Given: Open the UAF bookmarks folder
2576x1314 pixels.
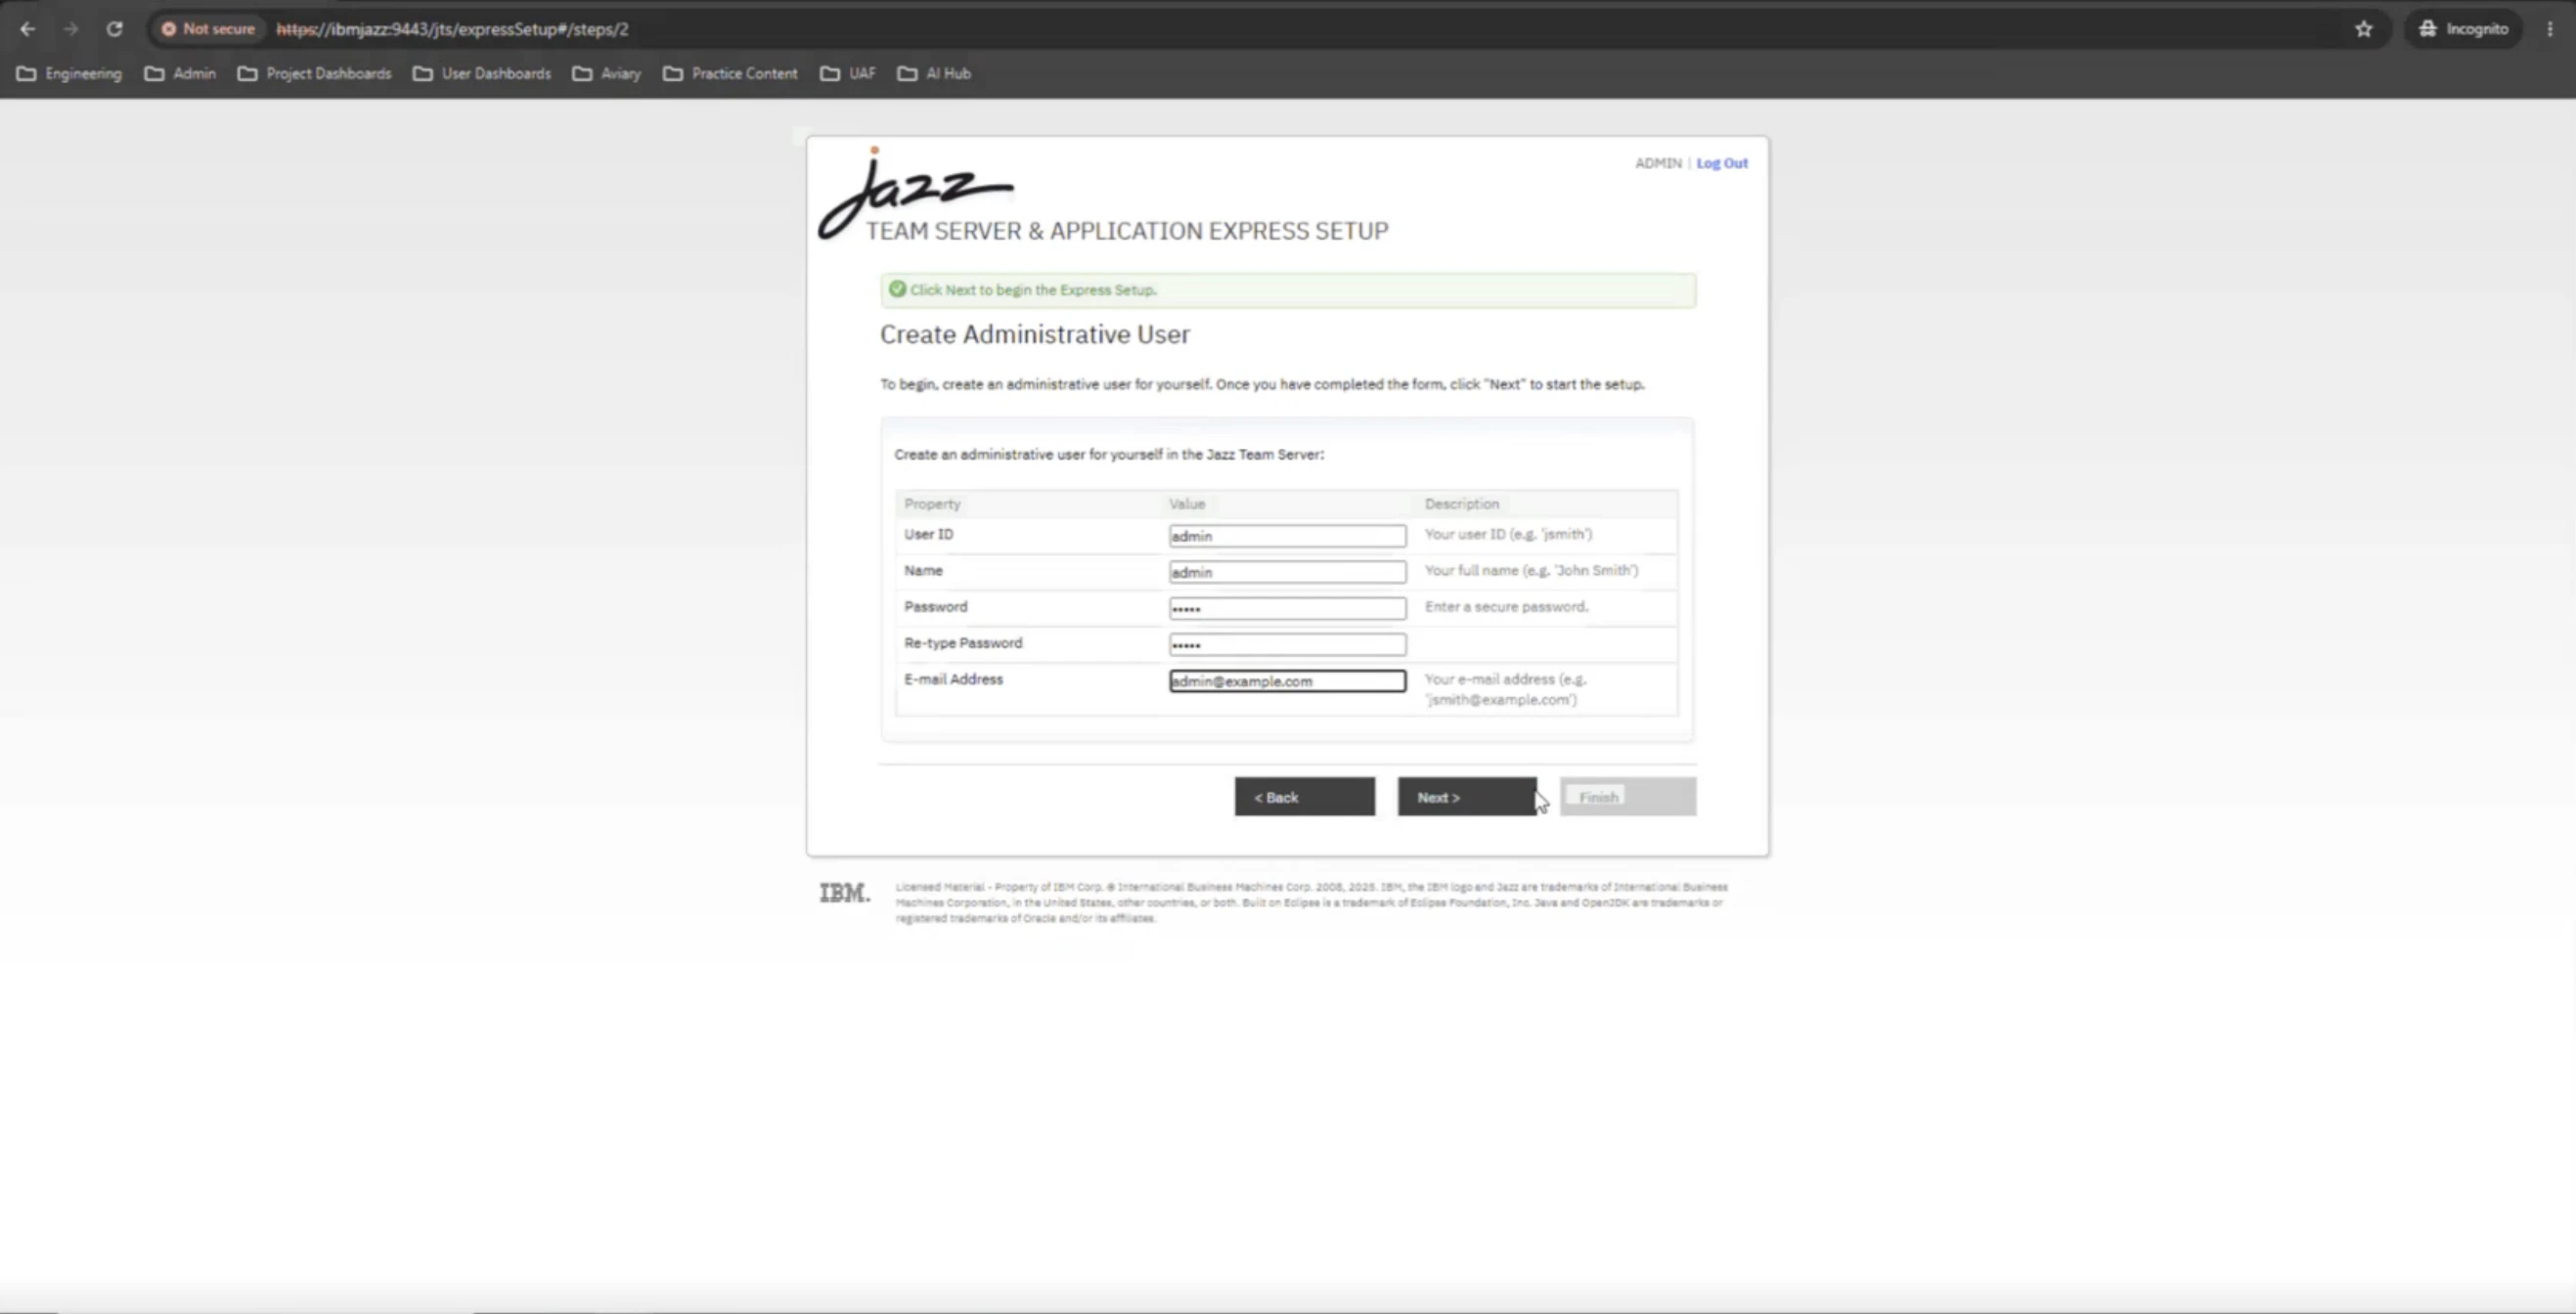Looking at the screenshot, I should point(848,73).
